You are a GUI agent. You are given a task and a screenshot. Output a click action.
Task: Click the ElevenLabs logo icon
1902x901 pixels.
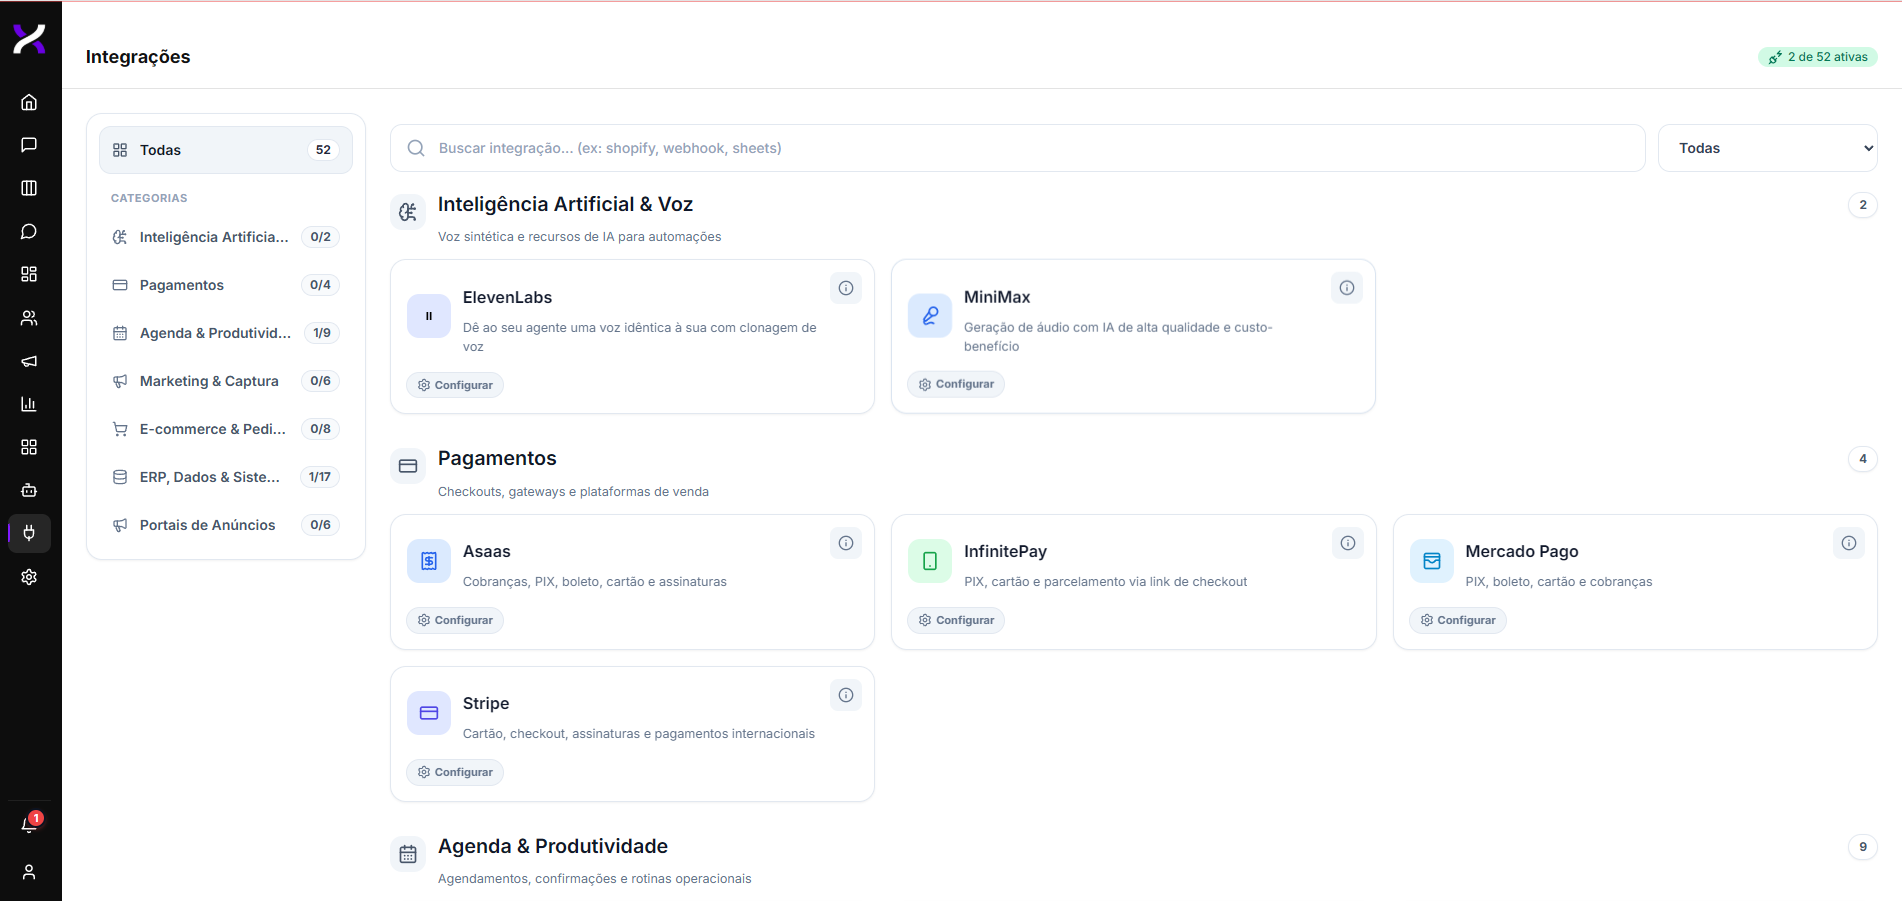429,316
